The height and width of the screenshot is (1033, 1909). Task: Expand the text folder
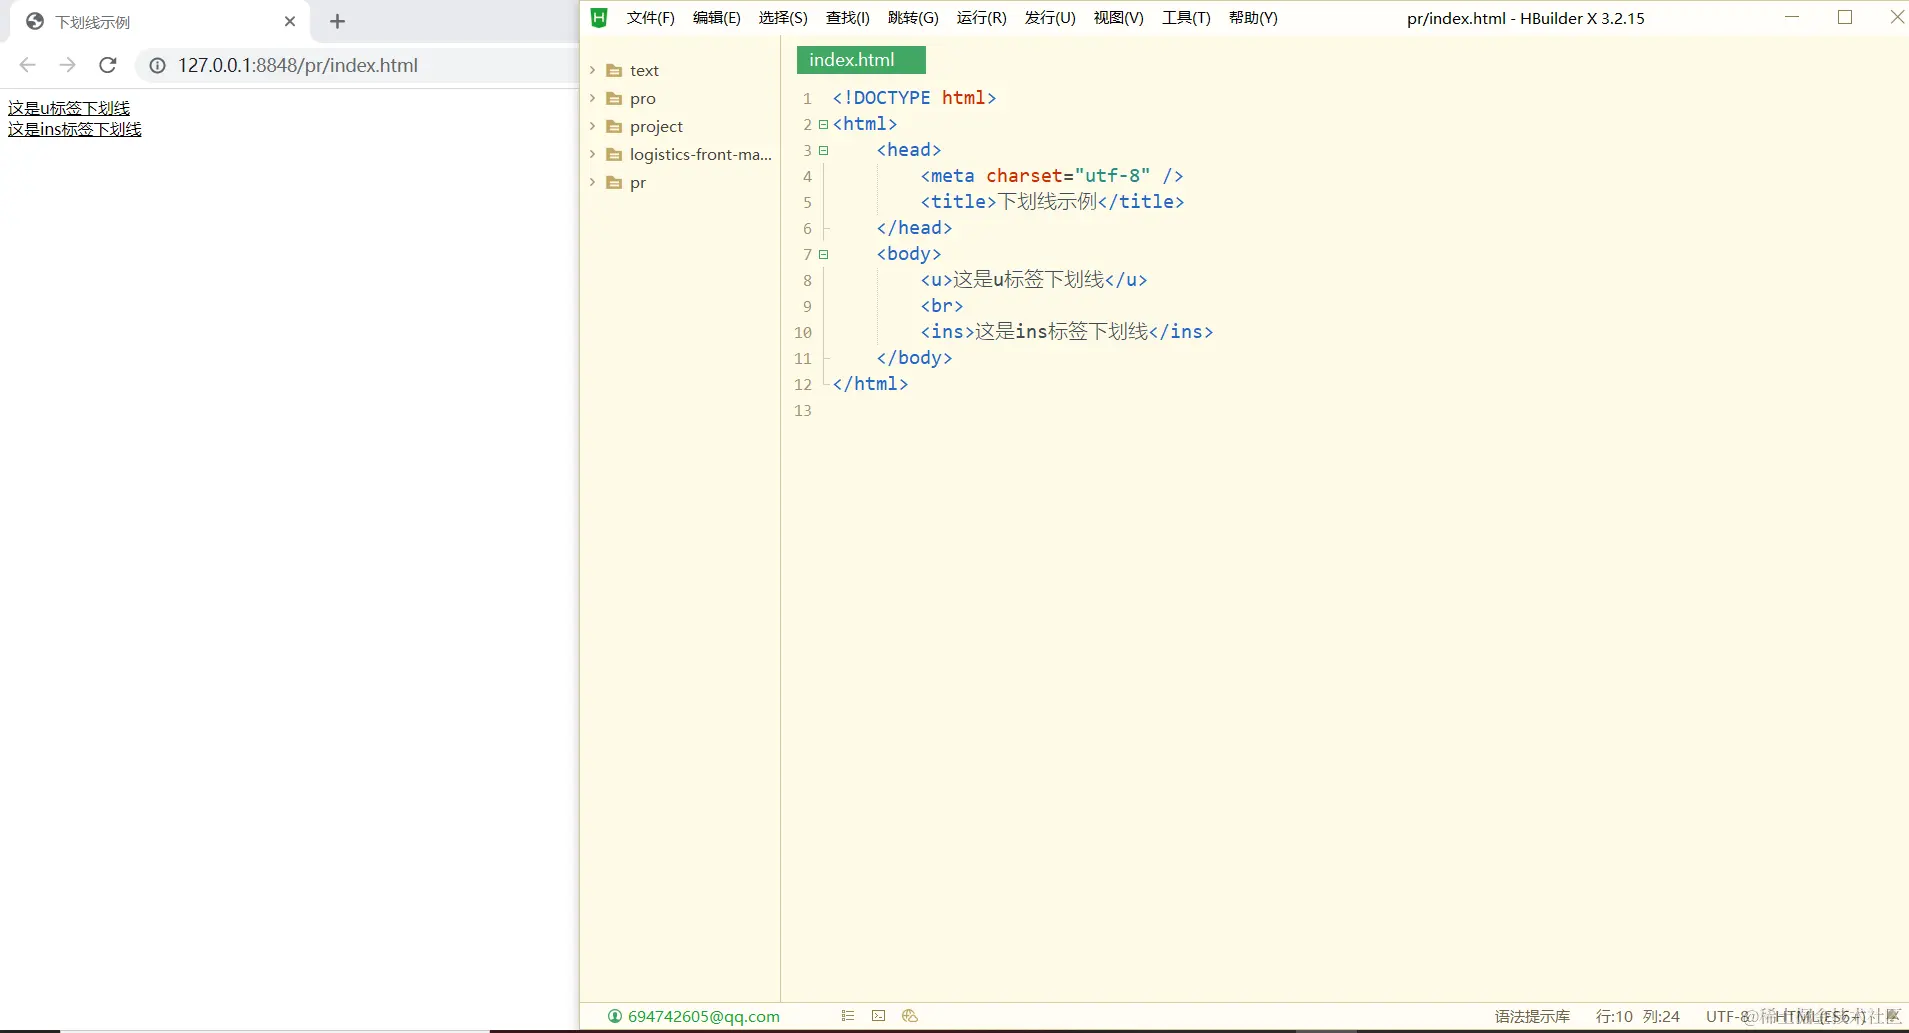click(593, 70)
